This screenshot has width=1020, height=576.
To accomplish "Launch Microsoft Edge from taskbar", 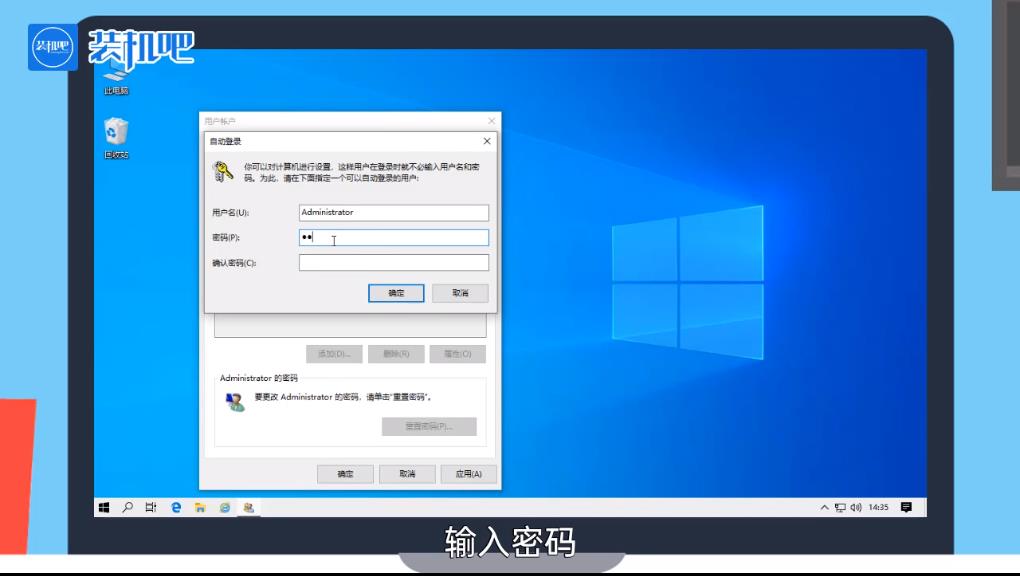I will 176,507.
